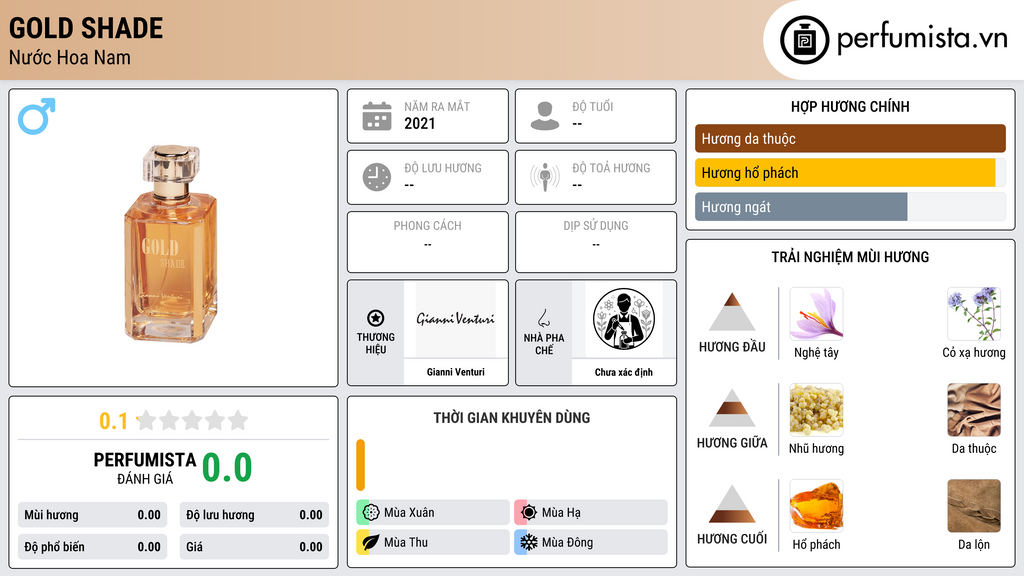The width and height of the screenshot is (1024, 576).
Task: Go to perfumista.vn site name
Action: pyautogui.click(x=922, y=39)
